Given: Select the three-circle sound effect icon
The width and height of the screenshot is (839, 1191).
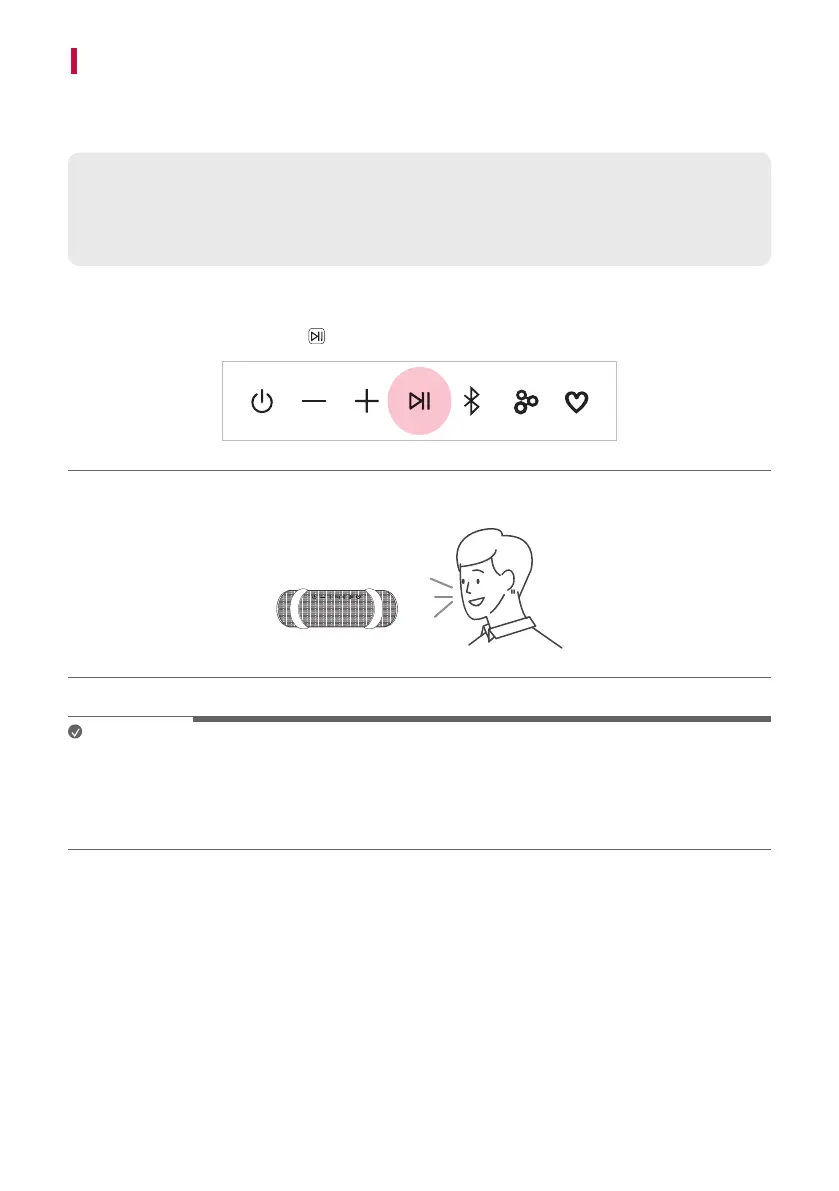Looking at the screenshot, I should pos(525,402).
